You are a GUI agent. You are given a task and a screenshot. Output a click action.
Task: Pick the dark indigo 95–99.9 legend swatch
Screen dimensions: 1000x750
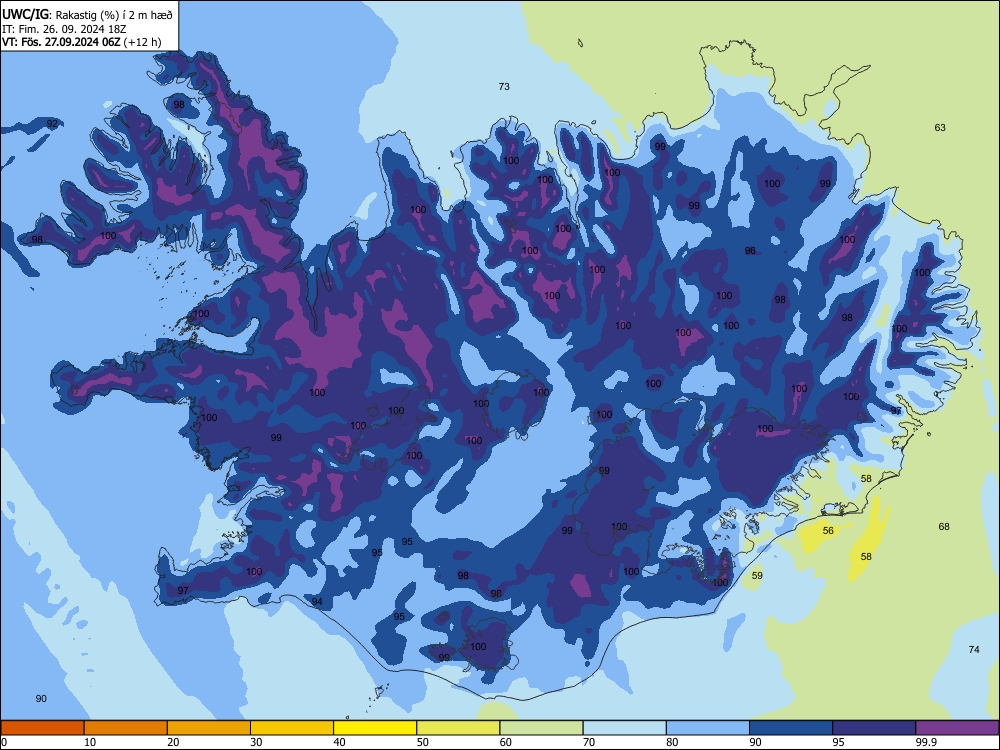874,728
